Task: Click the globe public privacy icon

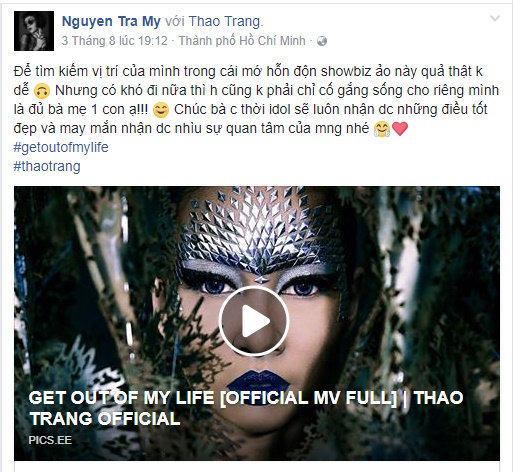Action: (322, 41)
